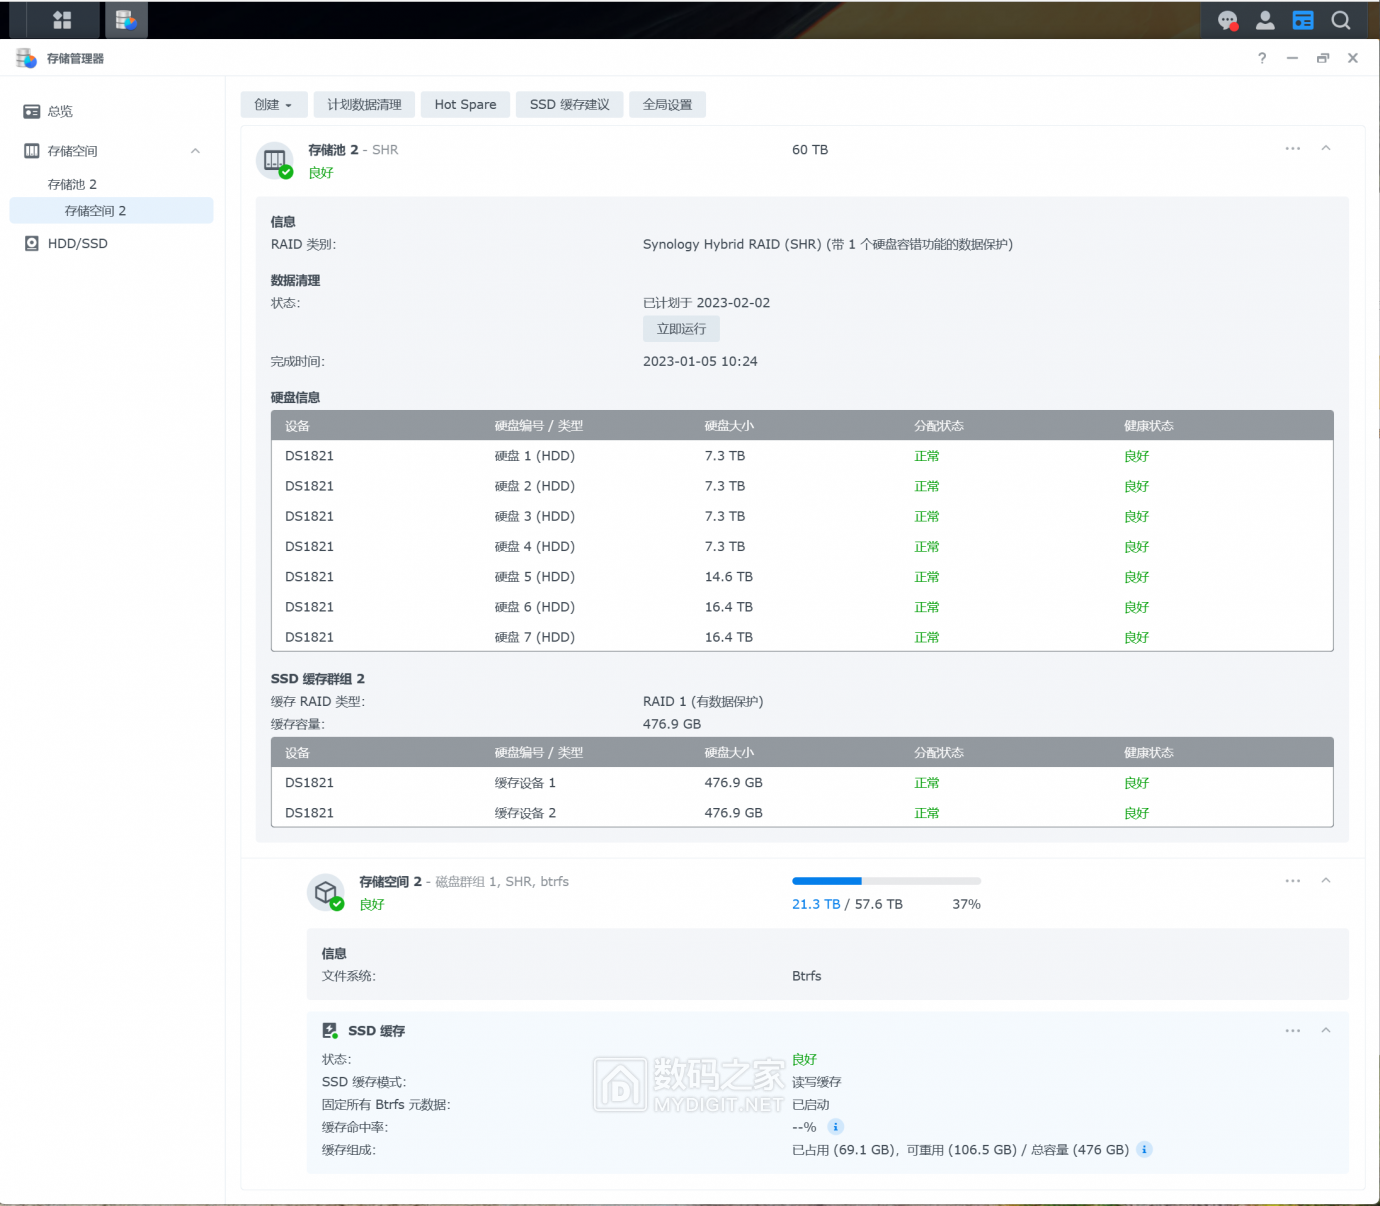Open the widgets panel icon
This screenshot has width=1380, height=1206.
[1303, 20]
